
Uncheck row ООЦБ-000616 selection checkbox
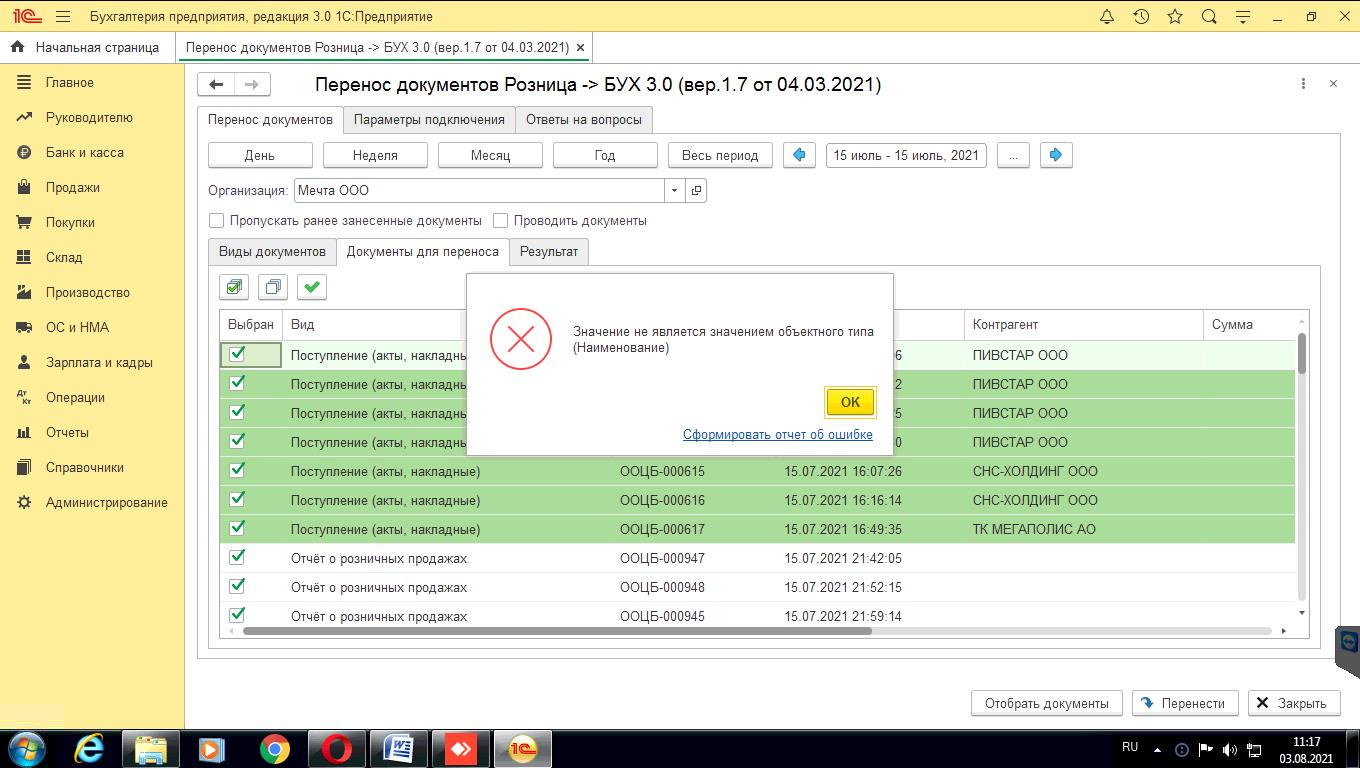(237, 499)
